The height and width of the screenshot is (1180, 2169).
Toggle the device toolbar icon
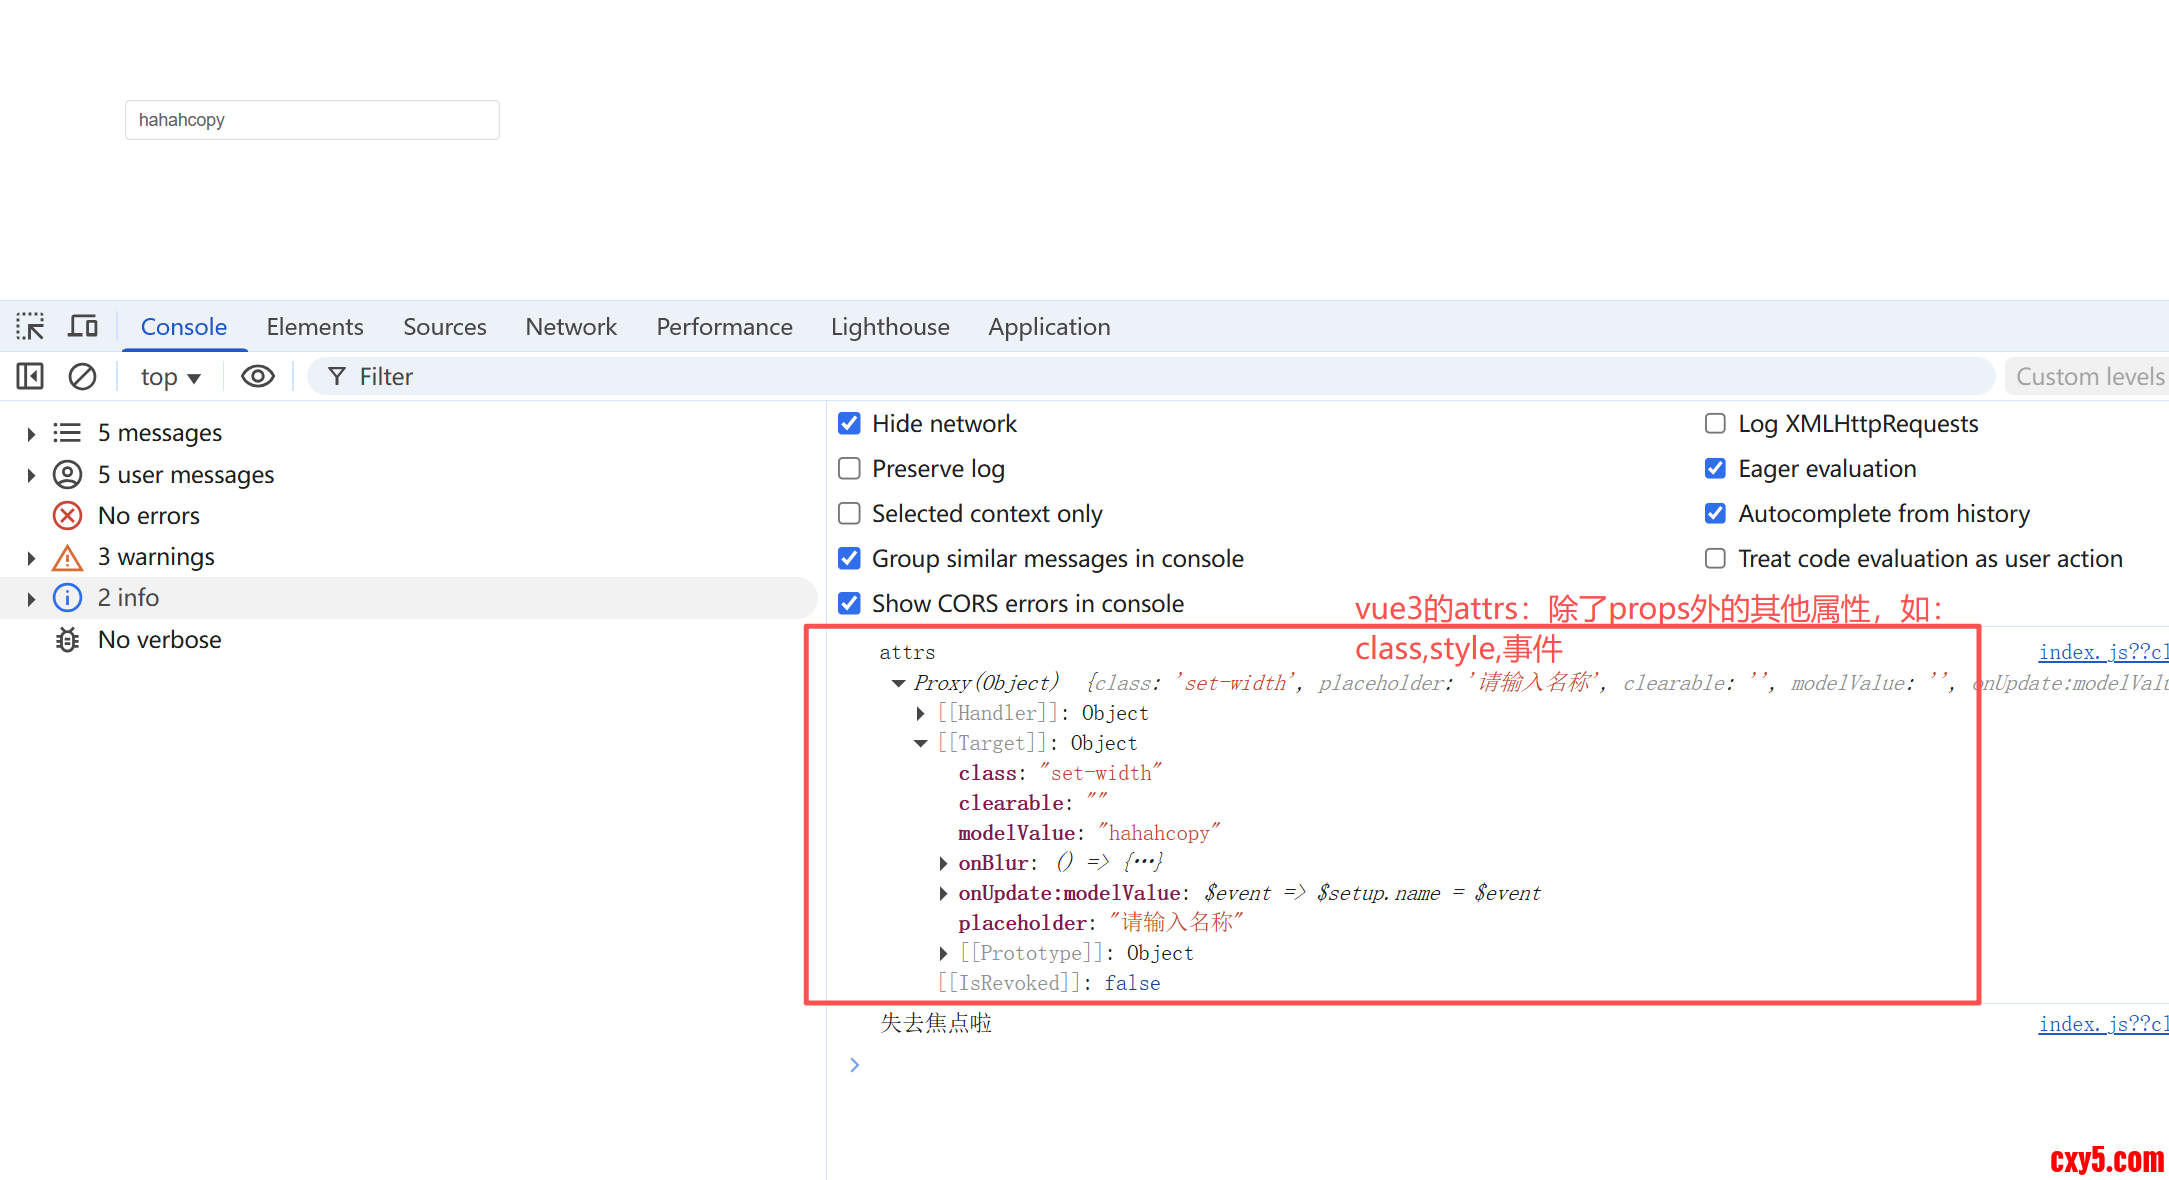click(x=83, y=327)
